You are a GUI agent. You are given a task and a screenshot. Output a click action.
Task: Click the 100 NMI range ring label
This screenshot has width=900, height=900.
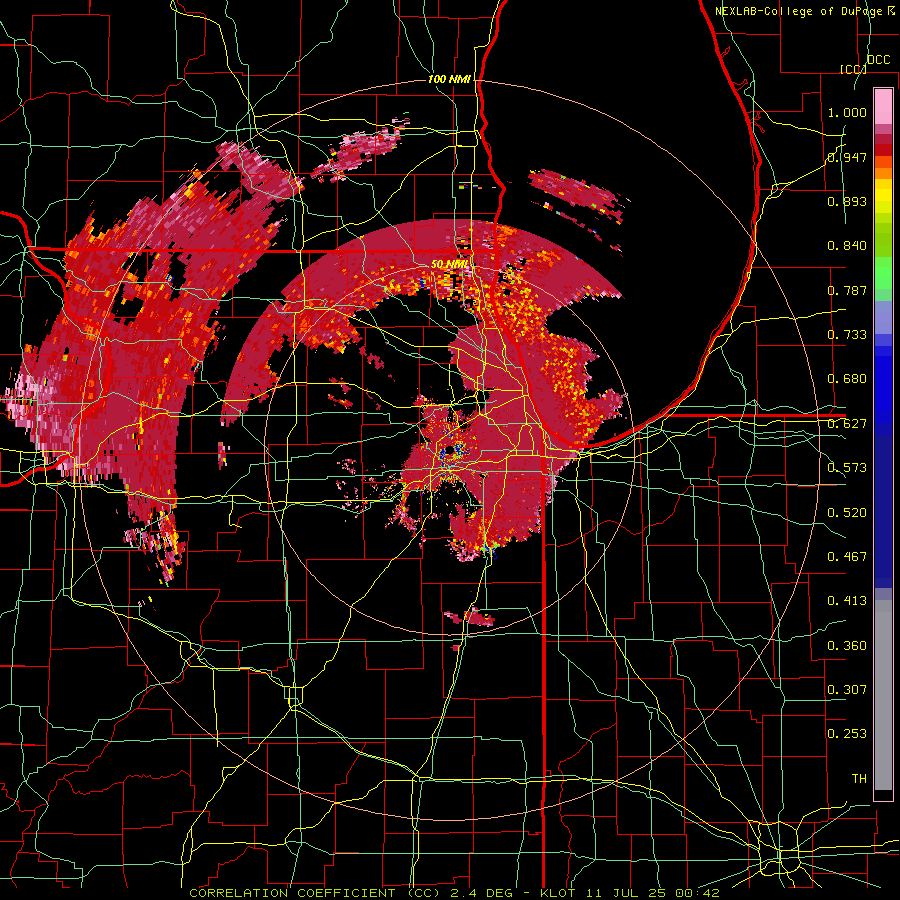click(x=449, y=79)
